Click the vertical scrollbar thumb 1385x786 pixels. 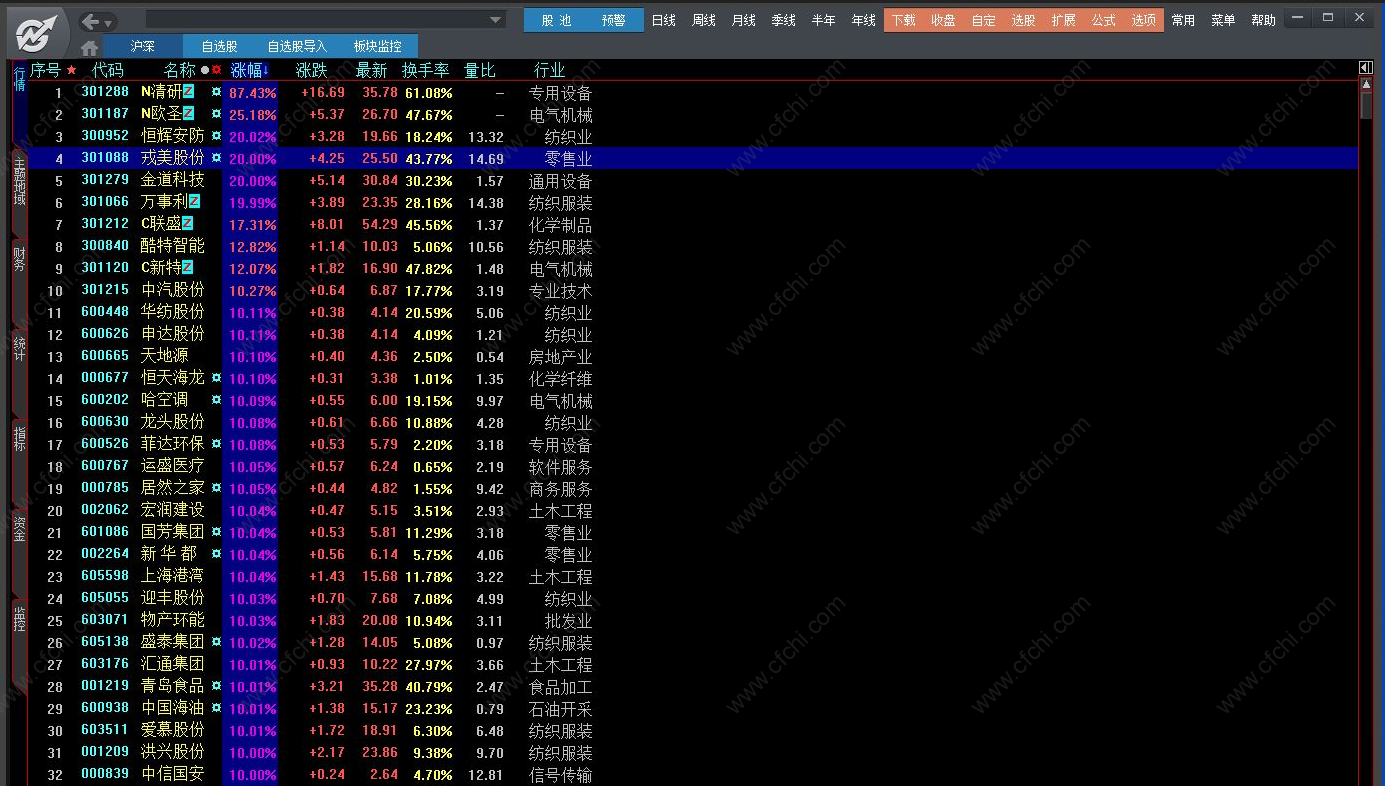coord(1366,105)
